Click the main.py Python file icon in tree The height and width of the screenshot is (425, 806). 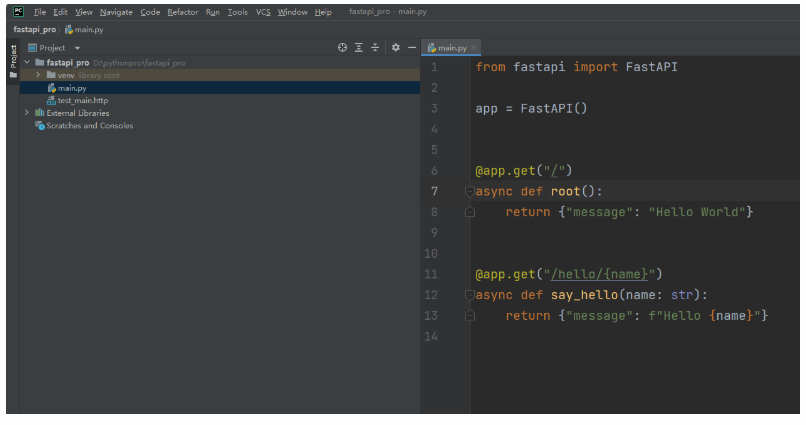(51, 88)
